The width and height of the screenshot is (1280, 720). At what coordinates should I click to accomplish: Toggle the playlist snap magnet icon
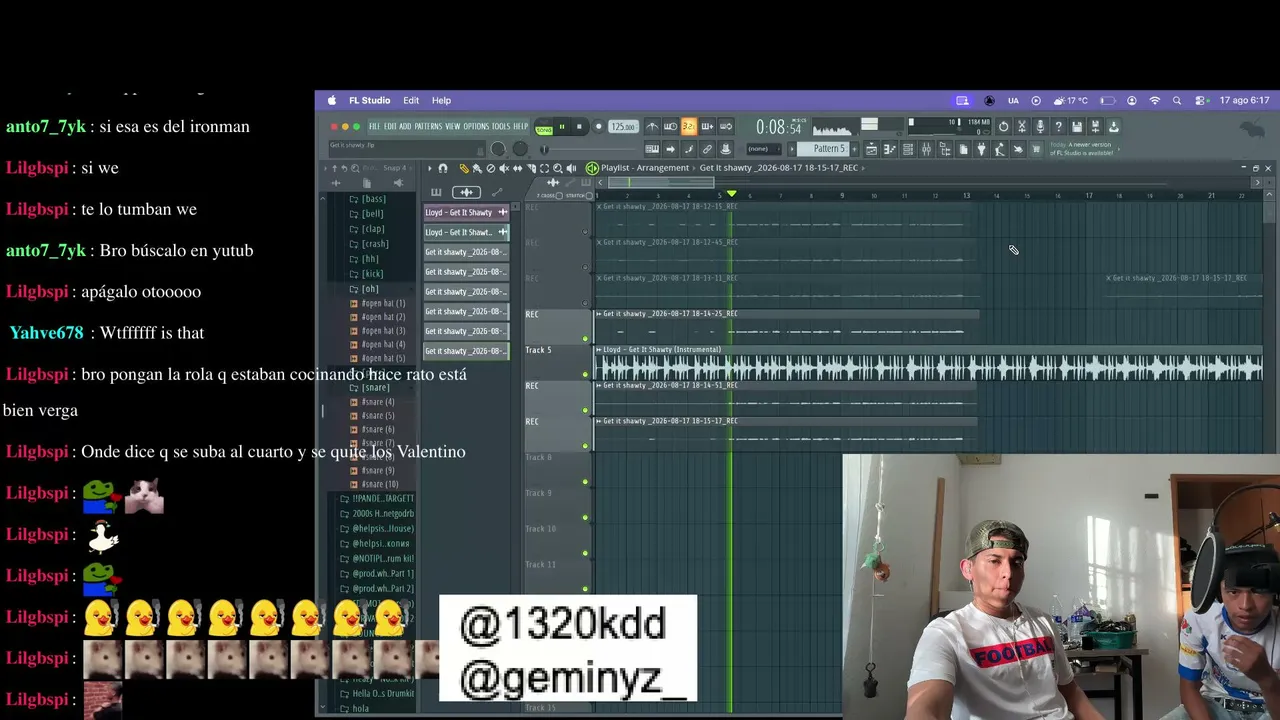pos(443,168)
